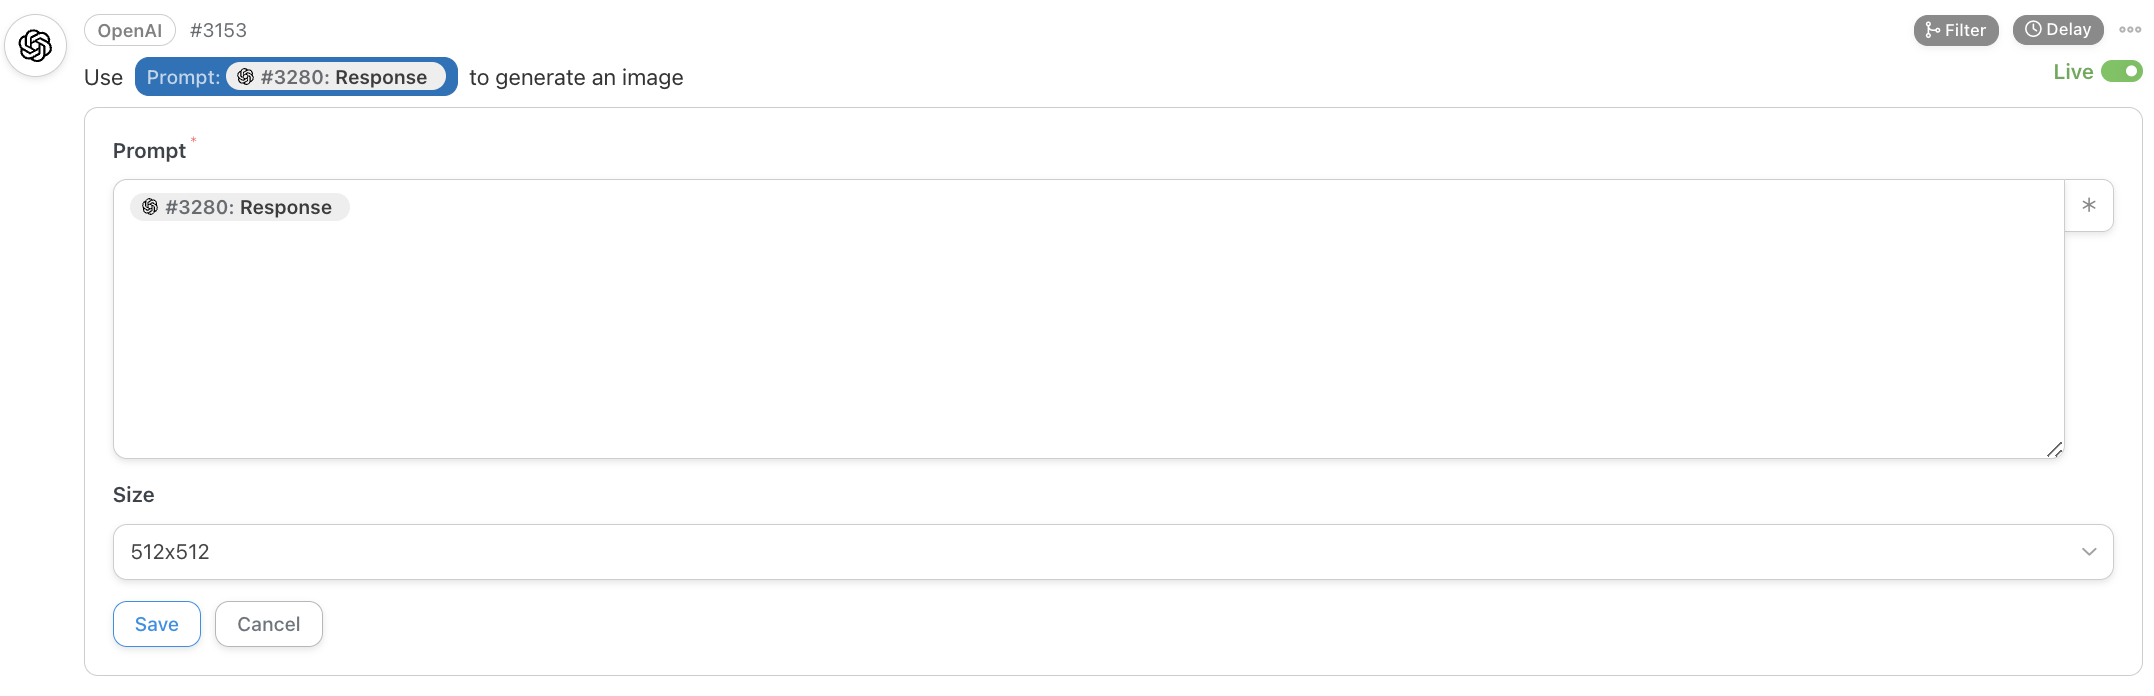Screen dimensions: 2154x696
Task: Click the asterisk insert-variable icon
Action: point(2089,206)
